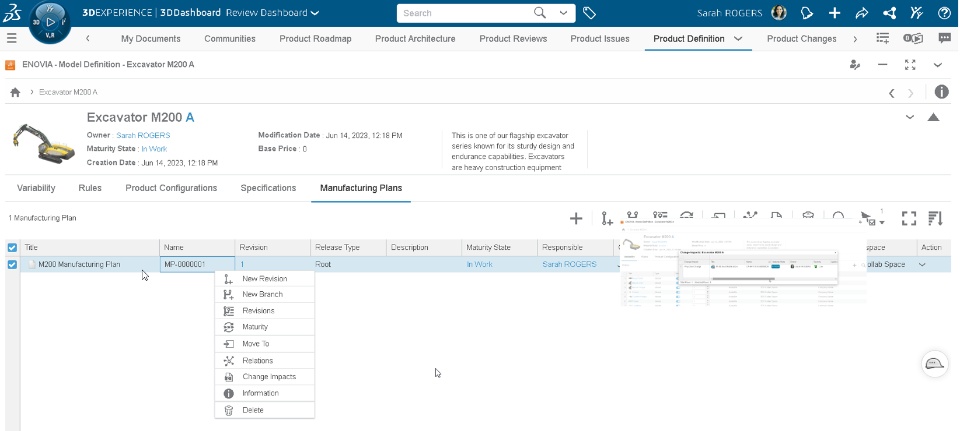Select New Revision from context menu
The image size is (960, 431).
click(264, 279)
